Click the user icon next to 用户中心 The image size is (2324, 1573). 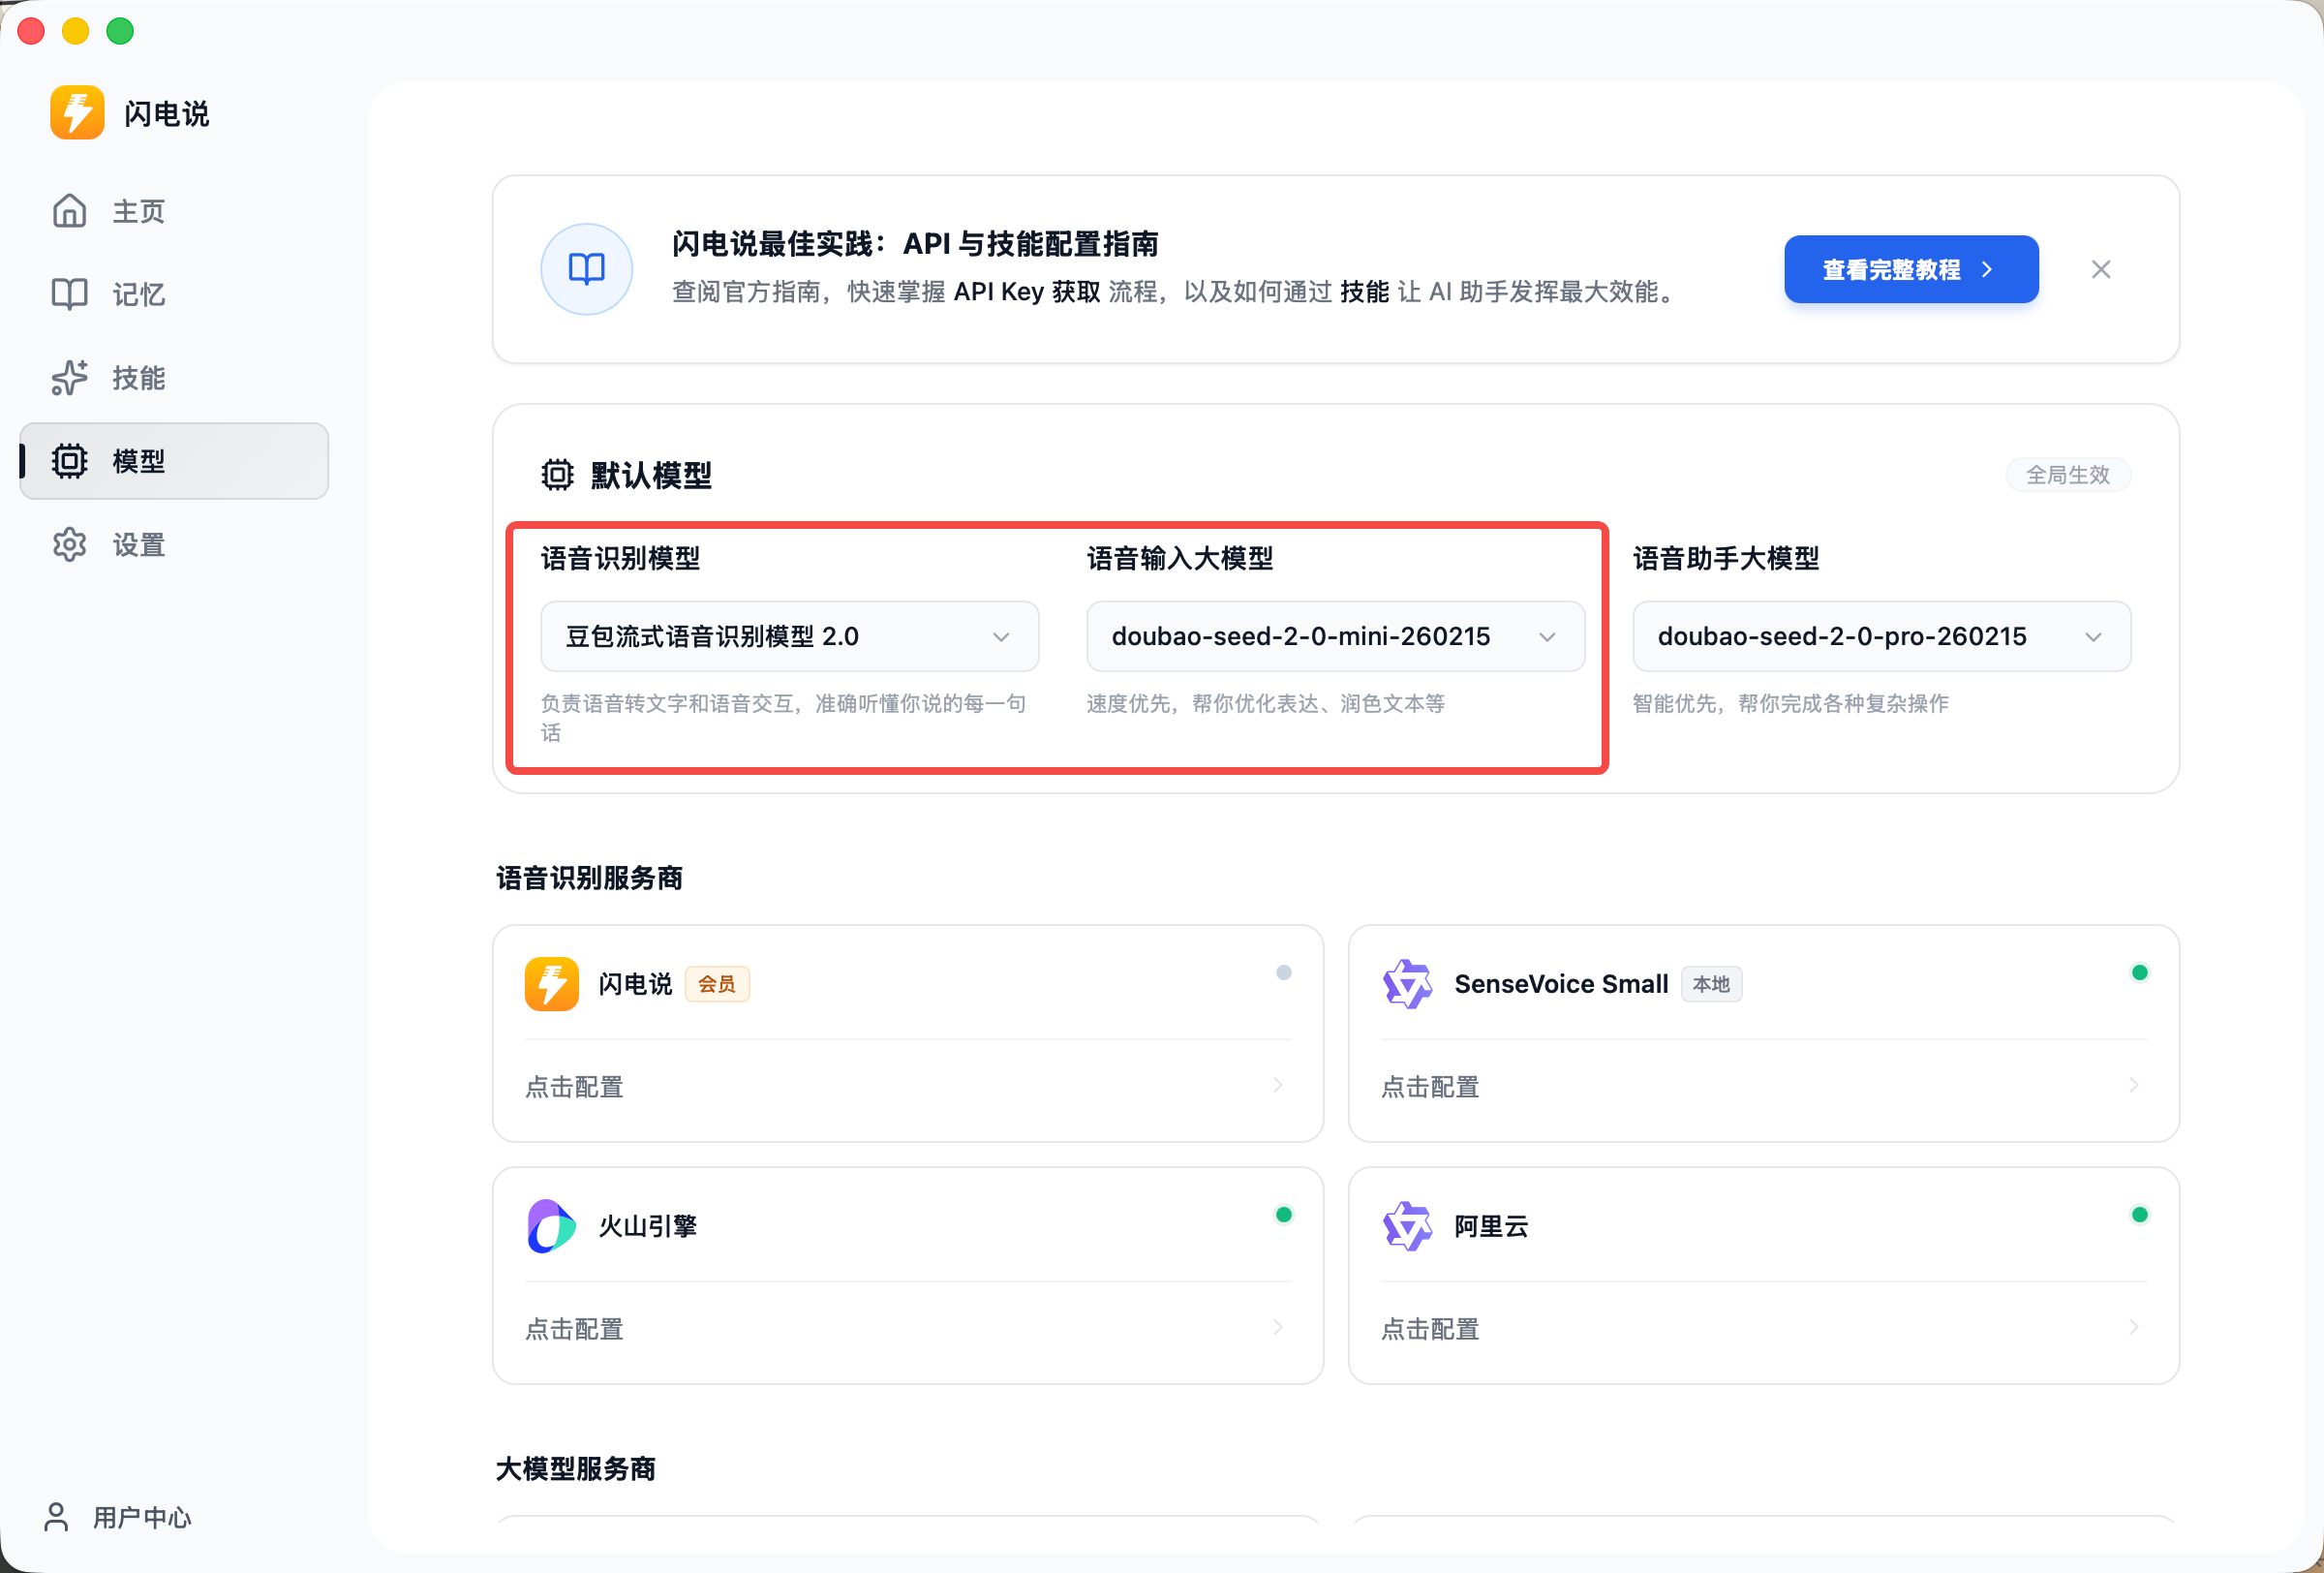pos(57,1517)
